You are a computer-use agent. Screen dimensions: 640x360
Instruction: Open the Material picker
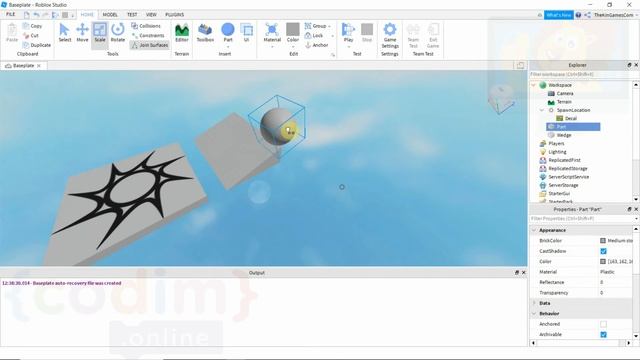(x=272, y=33)
